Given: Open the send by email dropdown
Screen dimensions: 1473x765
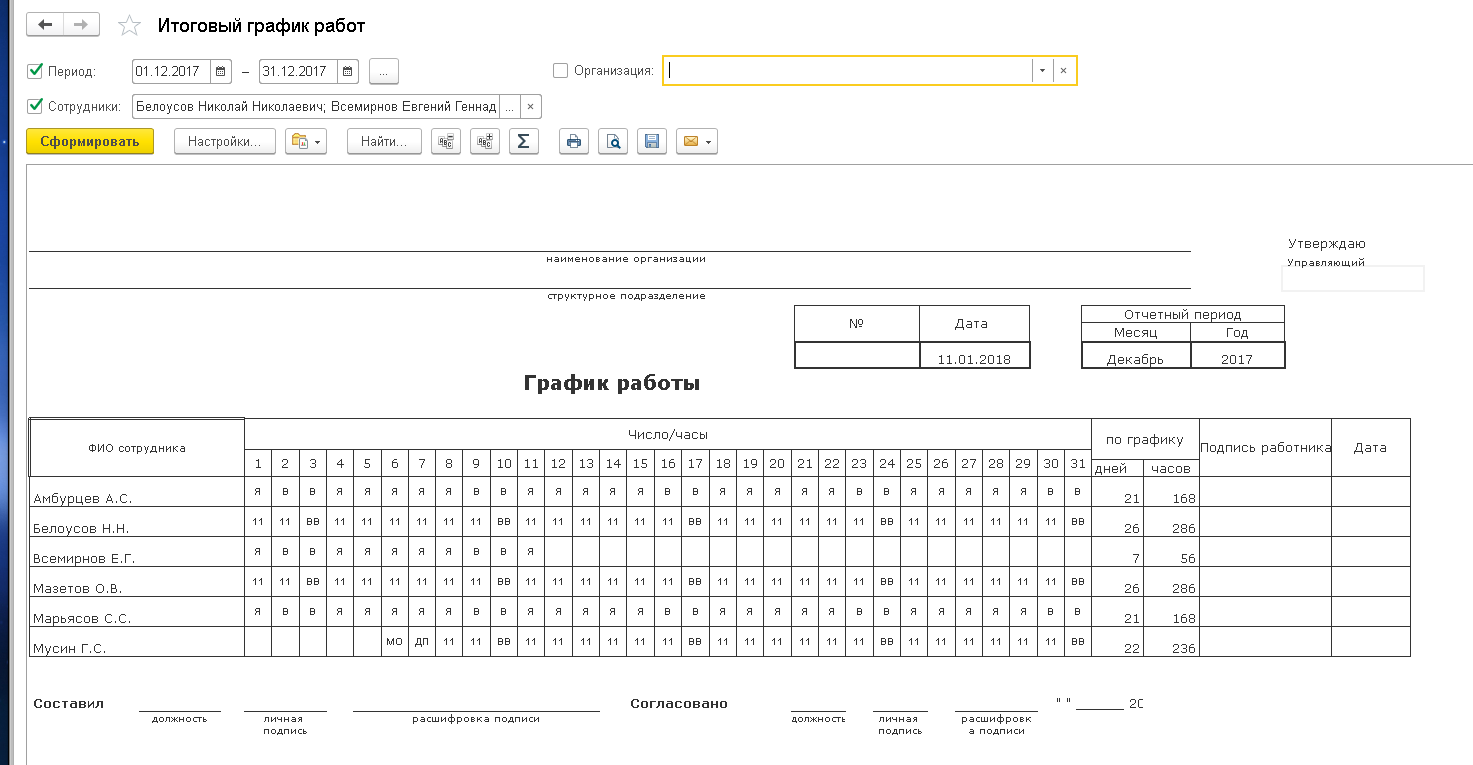Looking at the screenshot, I should [696, 142].
